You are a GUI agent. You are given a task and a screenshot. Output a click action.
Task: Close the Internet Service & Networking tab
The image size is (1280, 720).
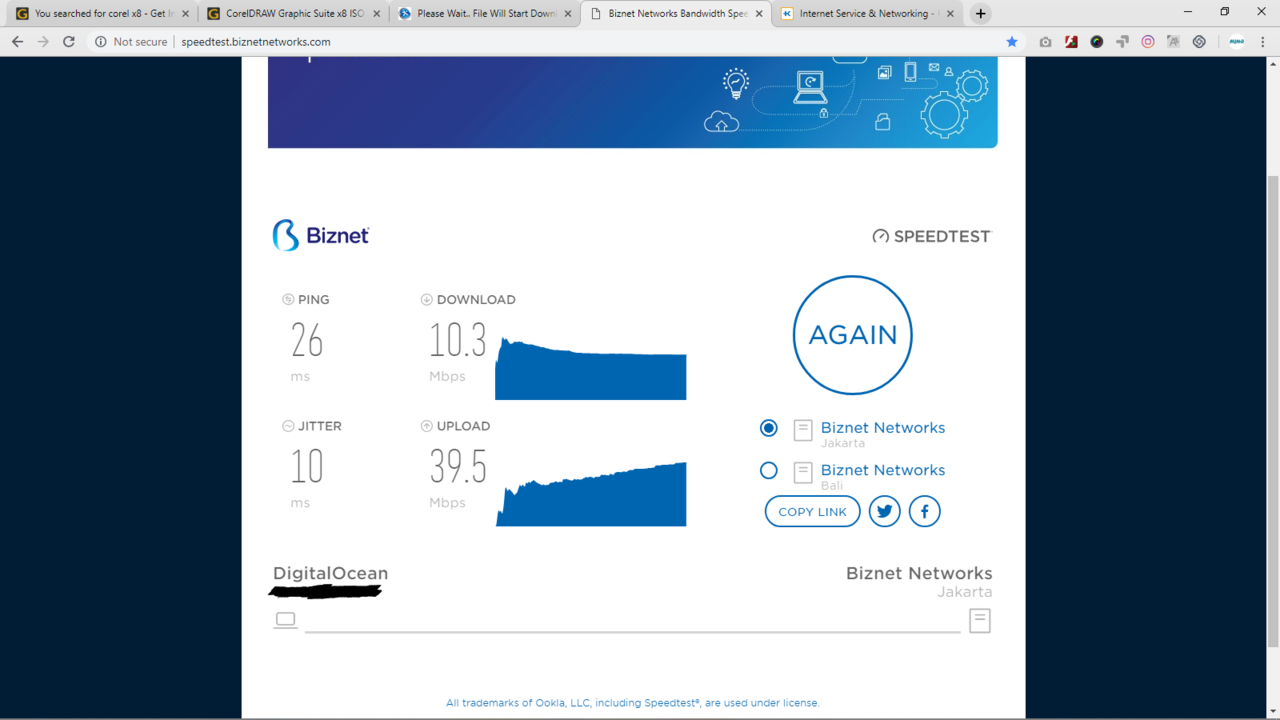950,14
